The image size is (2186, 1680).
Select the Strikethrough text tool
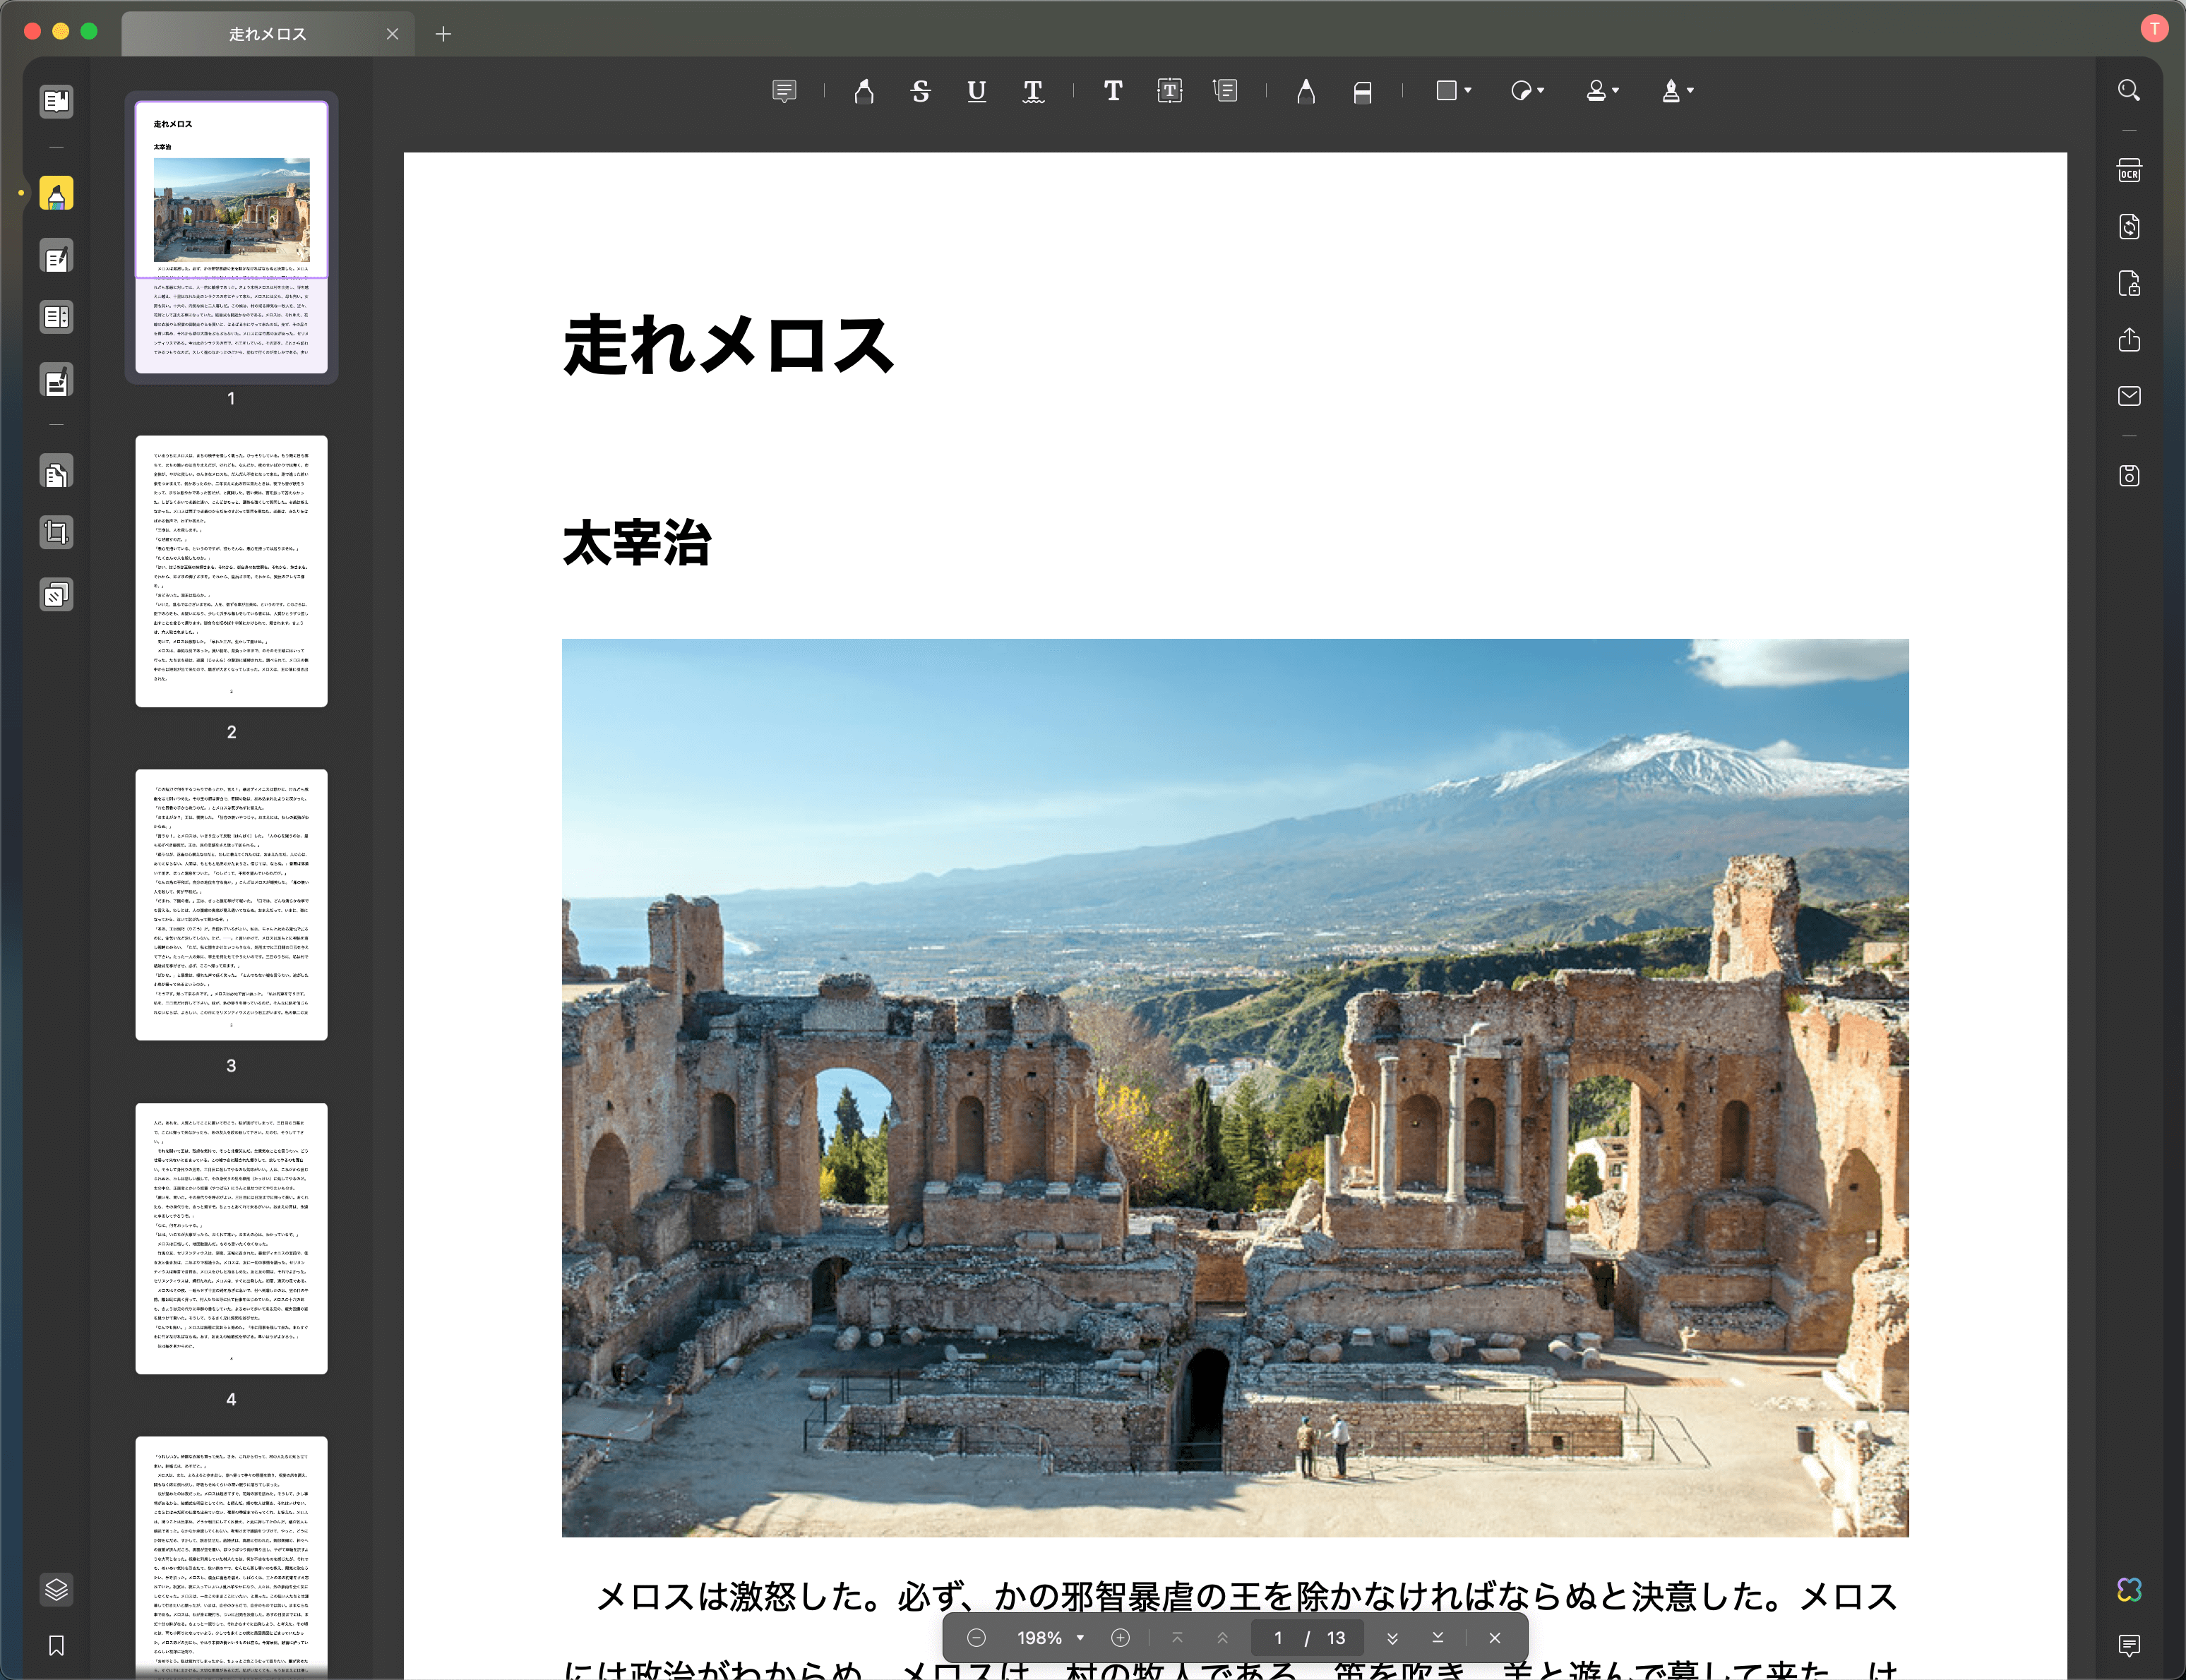click(x=921, y=91)
